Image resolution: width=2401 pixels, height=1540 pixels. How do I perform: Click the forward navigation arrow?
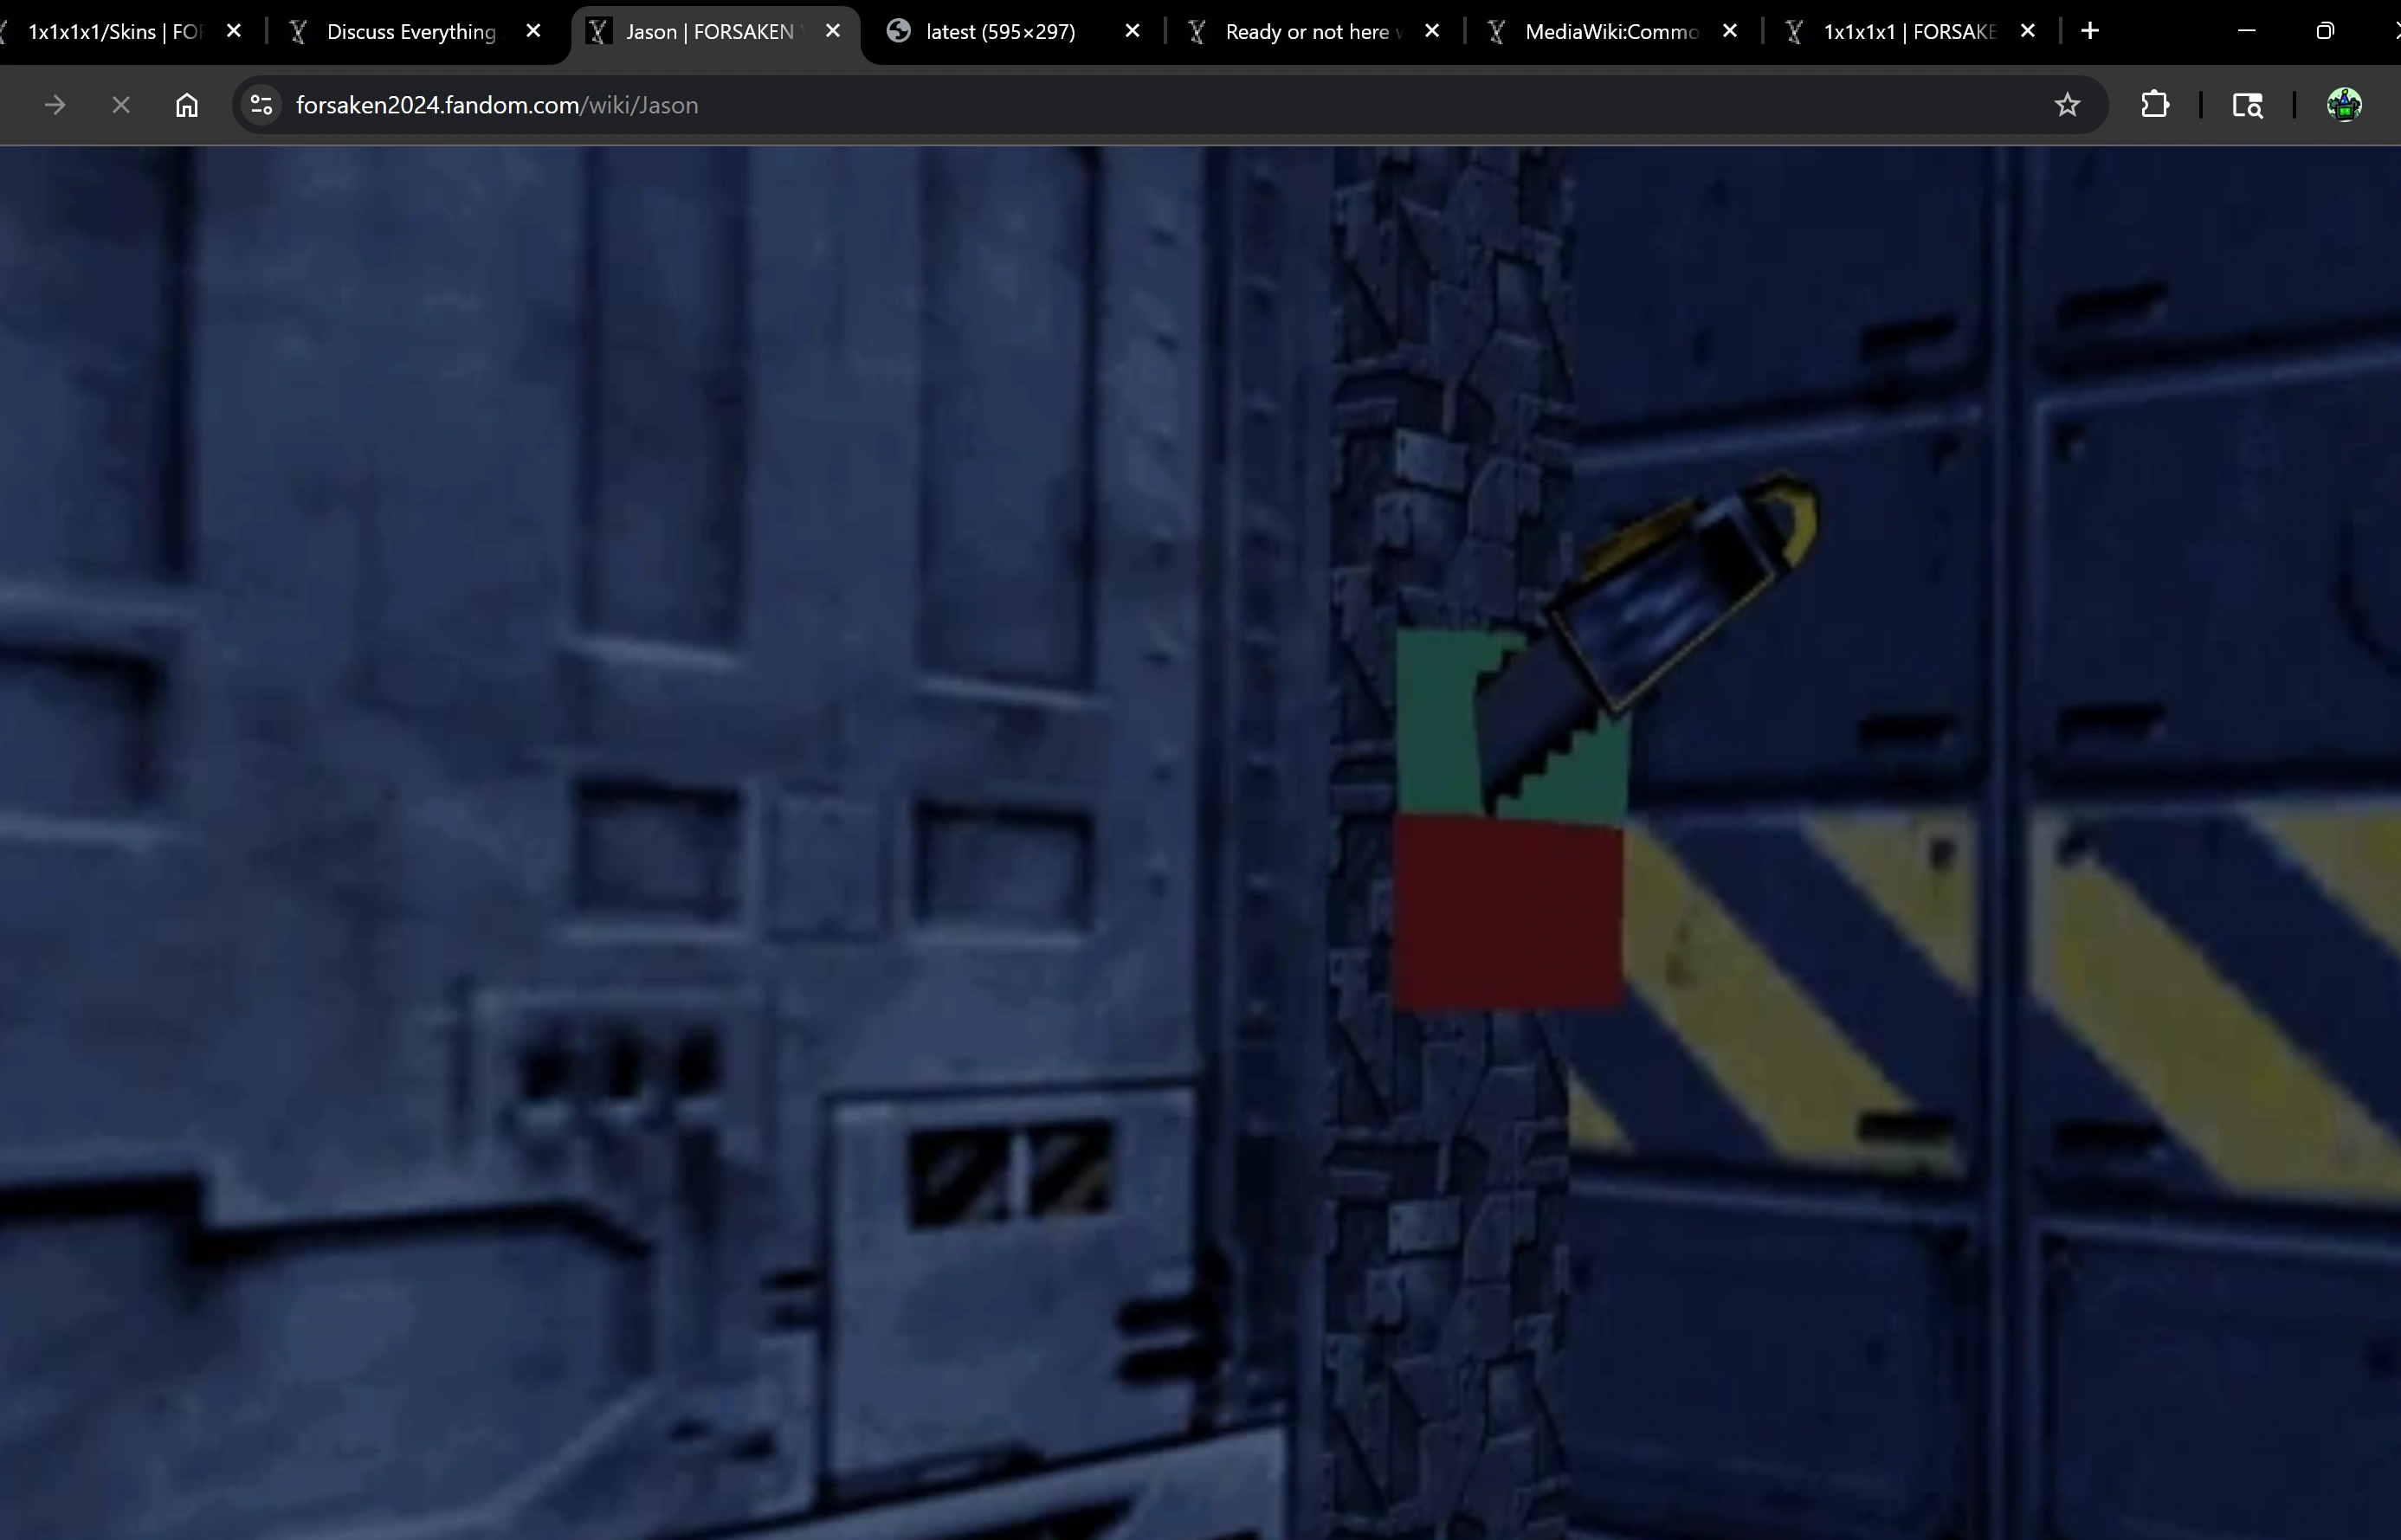(x=55, y=105)
